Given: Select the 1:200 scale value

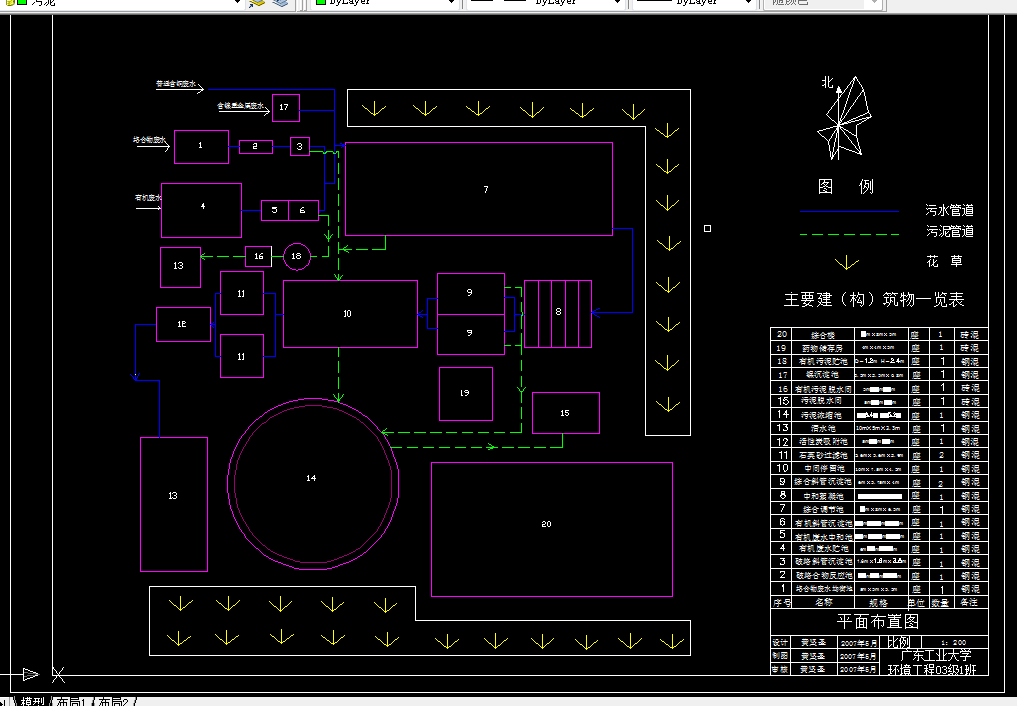Looking at the screenshot, I should pos(953,642).
